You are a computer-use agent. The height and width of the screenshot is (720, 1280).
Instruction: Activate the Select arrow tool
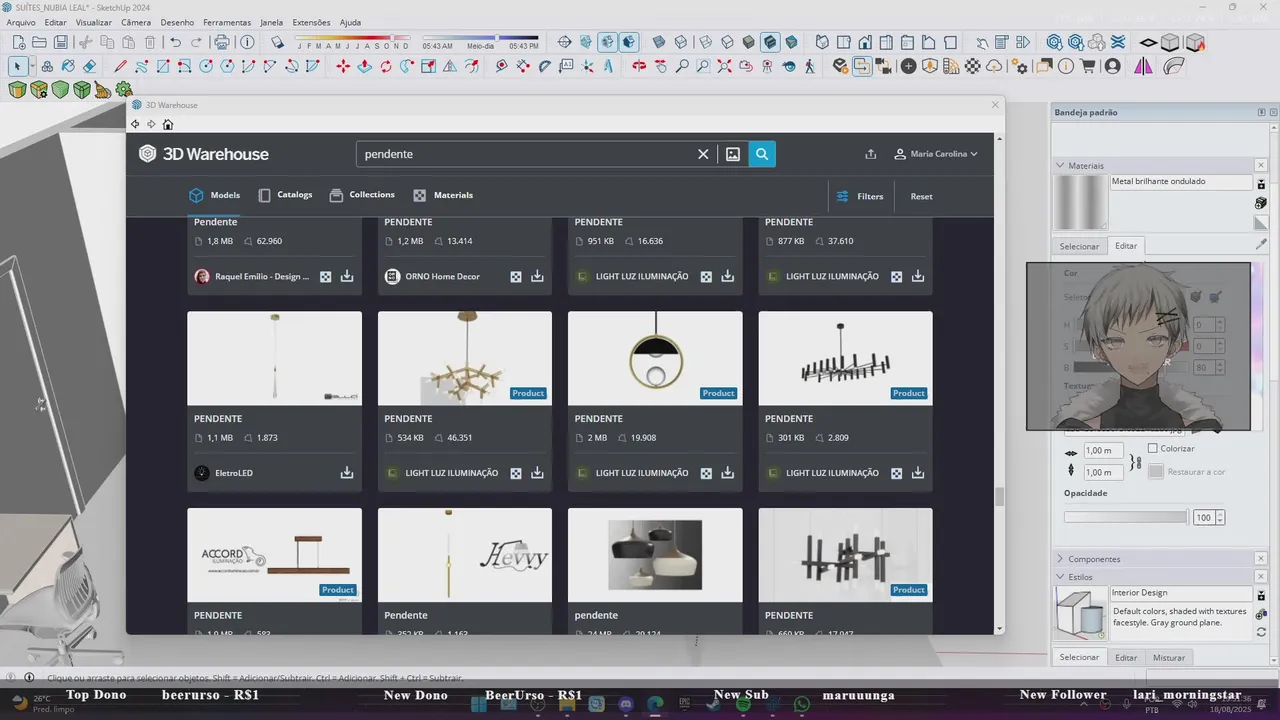17,66
